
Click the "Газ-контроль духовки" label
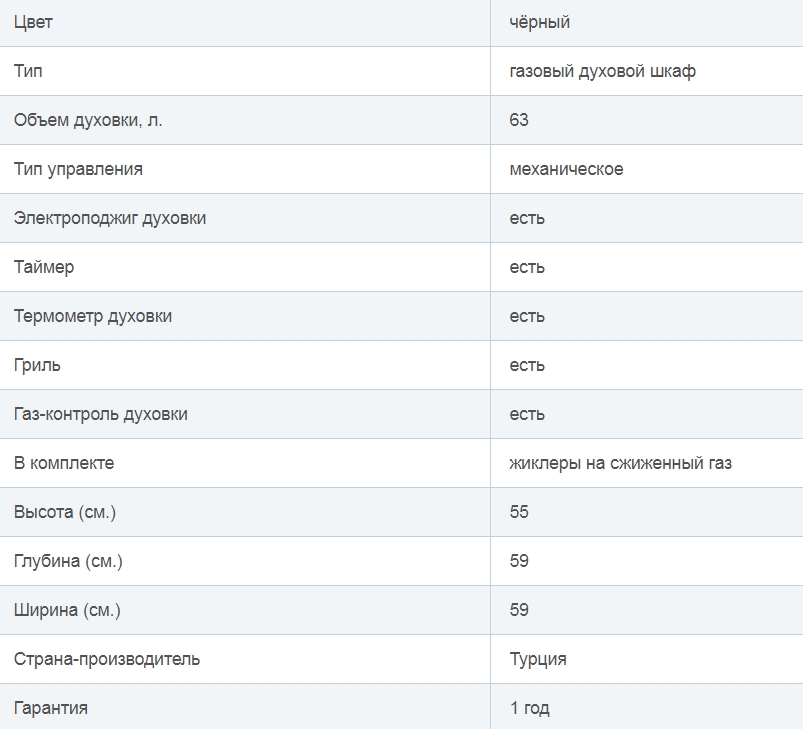click(101, 414)
